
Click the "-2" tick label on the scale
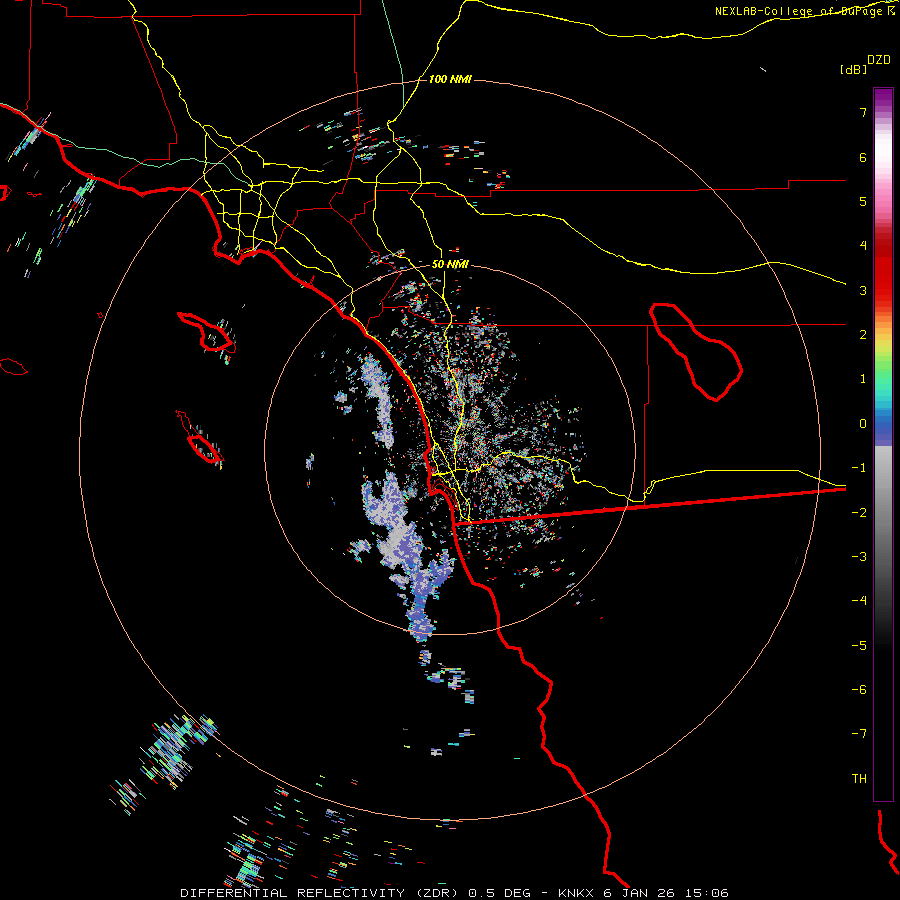click(x=859, y=513)
